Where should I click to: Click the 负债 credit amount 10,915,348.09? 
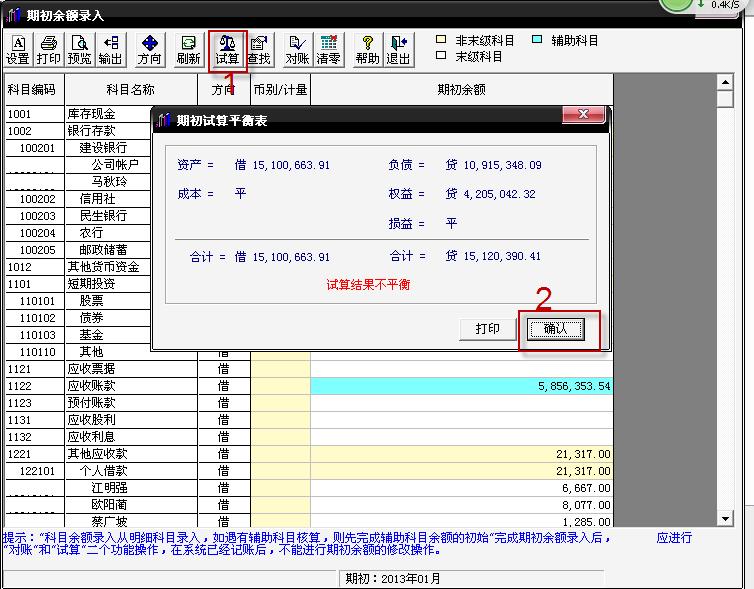pos(503,165)
